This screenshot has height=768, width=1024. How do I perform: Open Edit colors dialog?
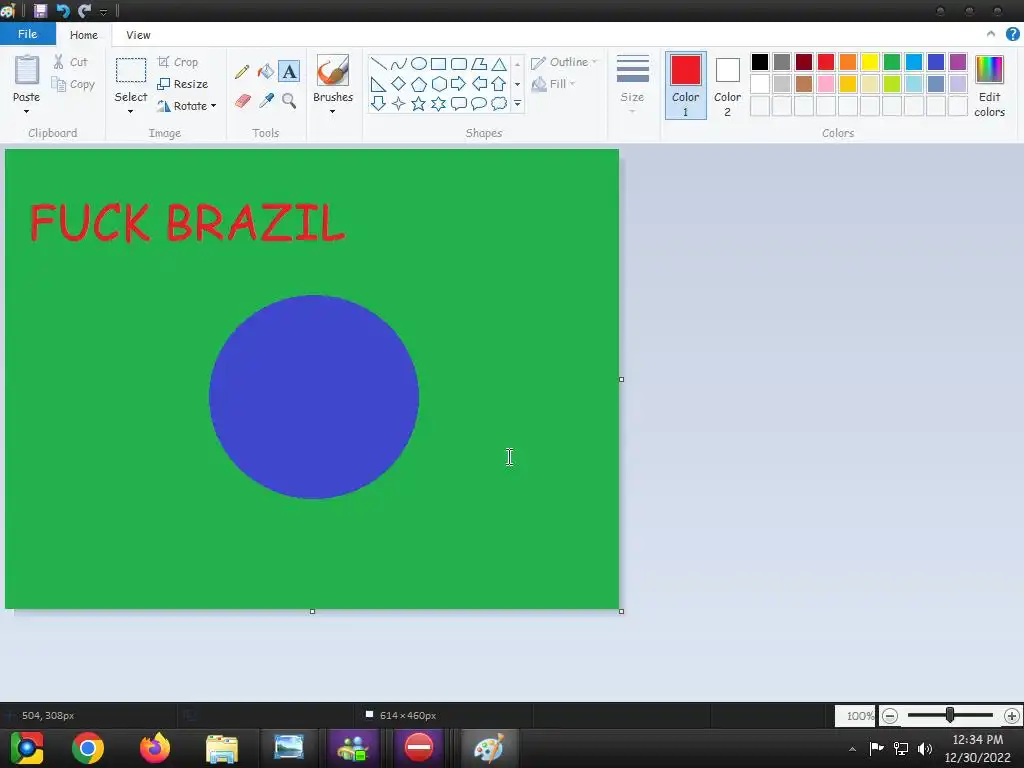click(x=989, y=86)
